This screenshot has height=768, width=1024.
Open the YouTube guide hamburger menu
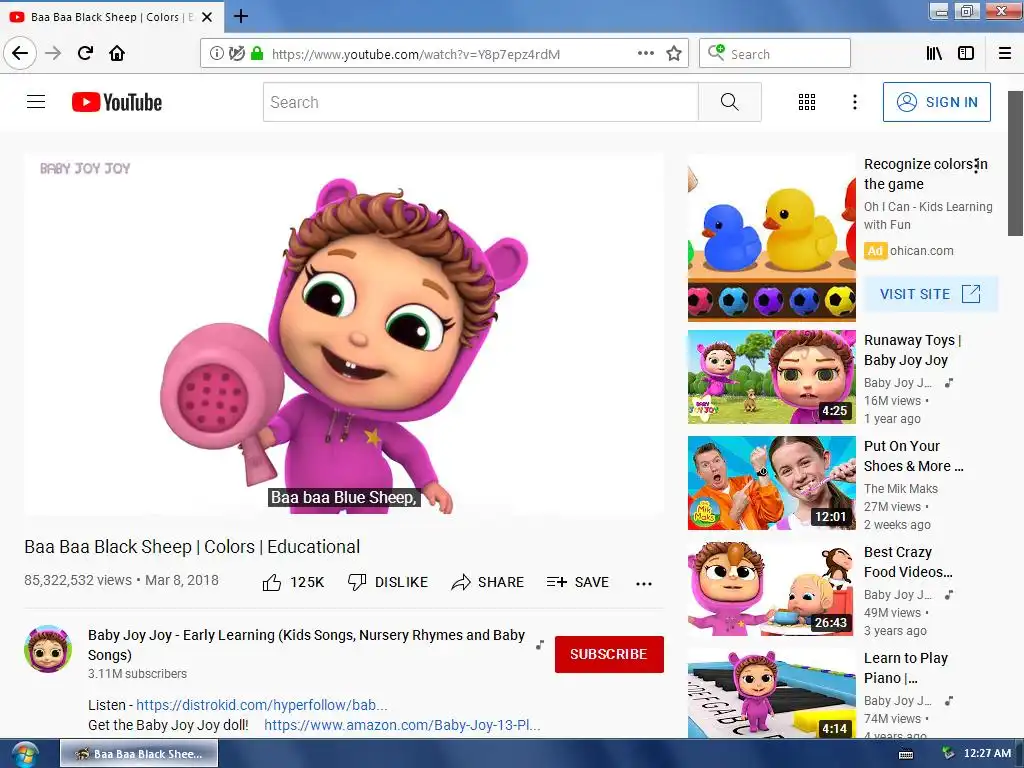click(x=36, y=102)
